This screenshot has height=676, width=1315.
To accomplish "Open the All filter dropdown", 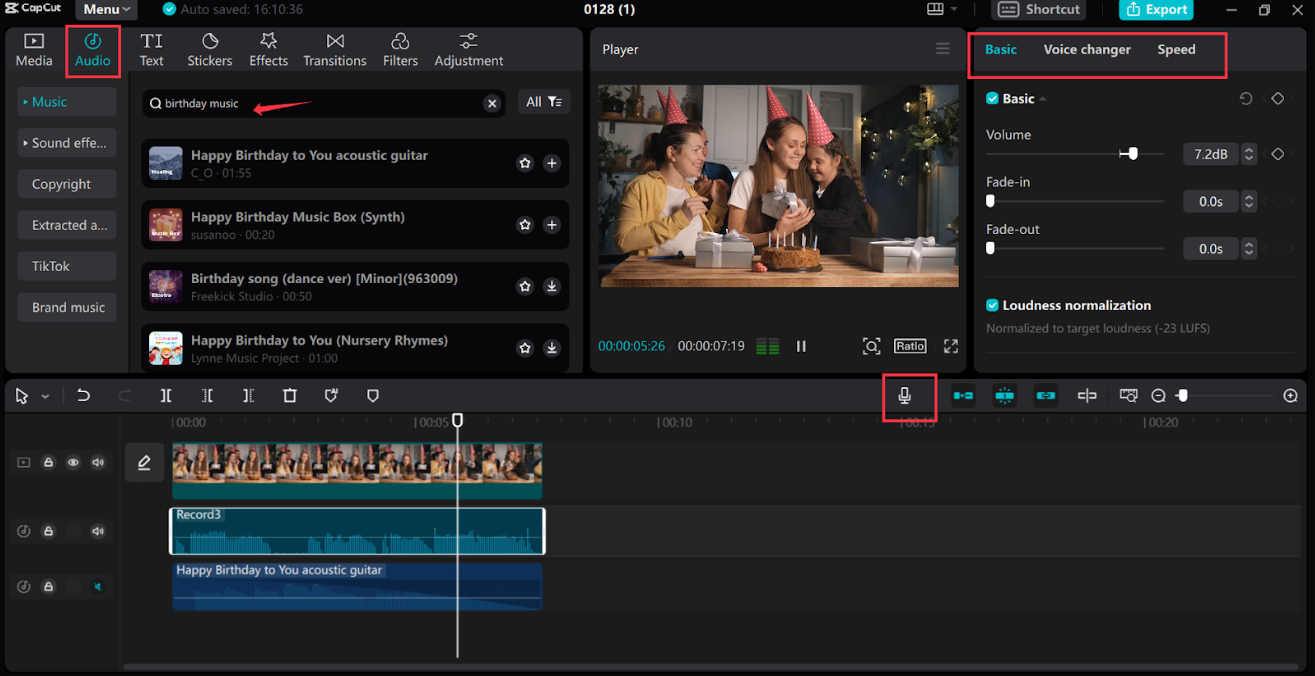I will pyautogui.click(x=544, y=102).
